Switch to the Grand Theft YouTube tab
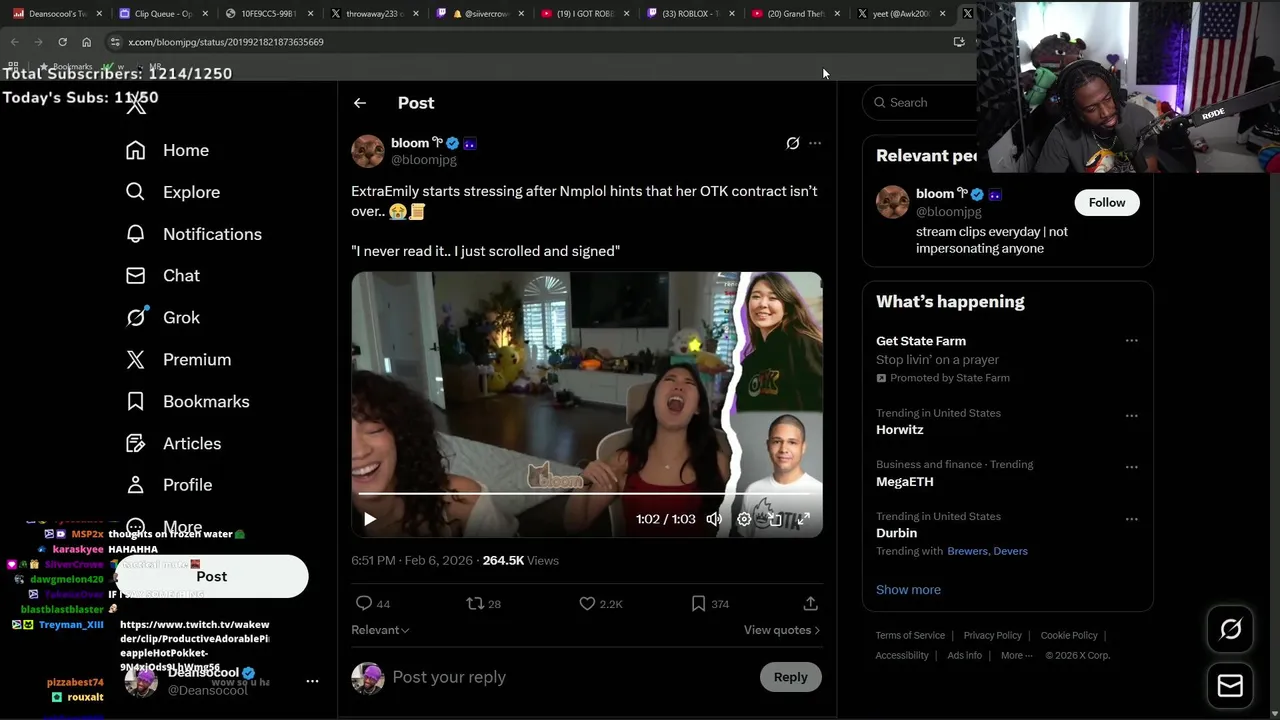The width and height of the screenshot is (1280, 720). click(794, 14)
